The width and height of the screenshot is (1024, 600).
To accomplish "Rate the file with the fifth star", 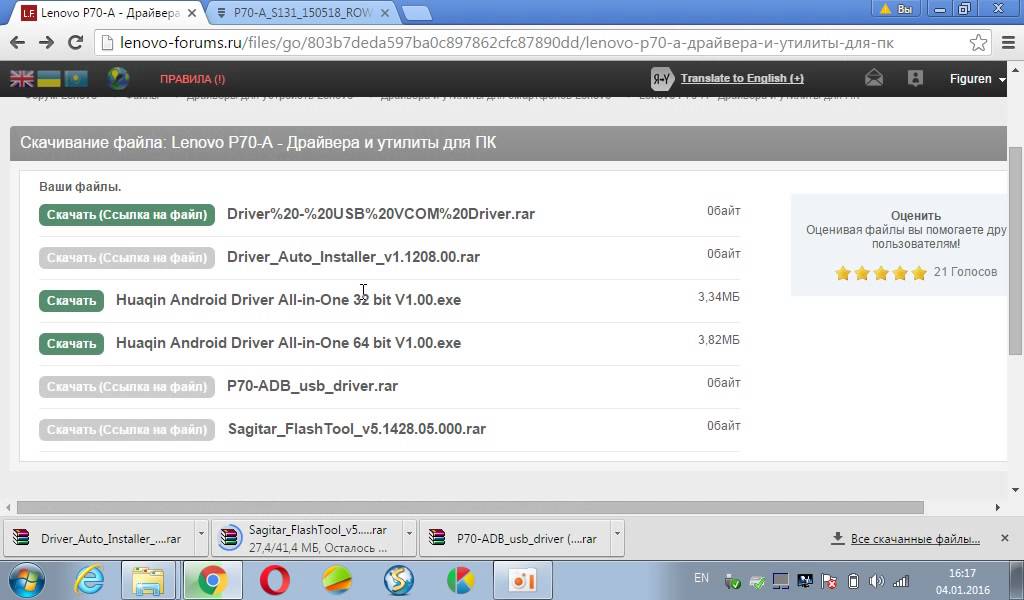I will 919,272.
